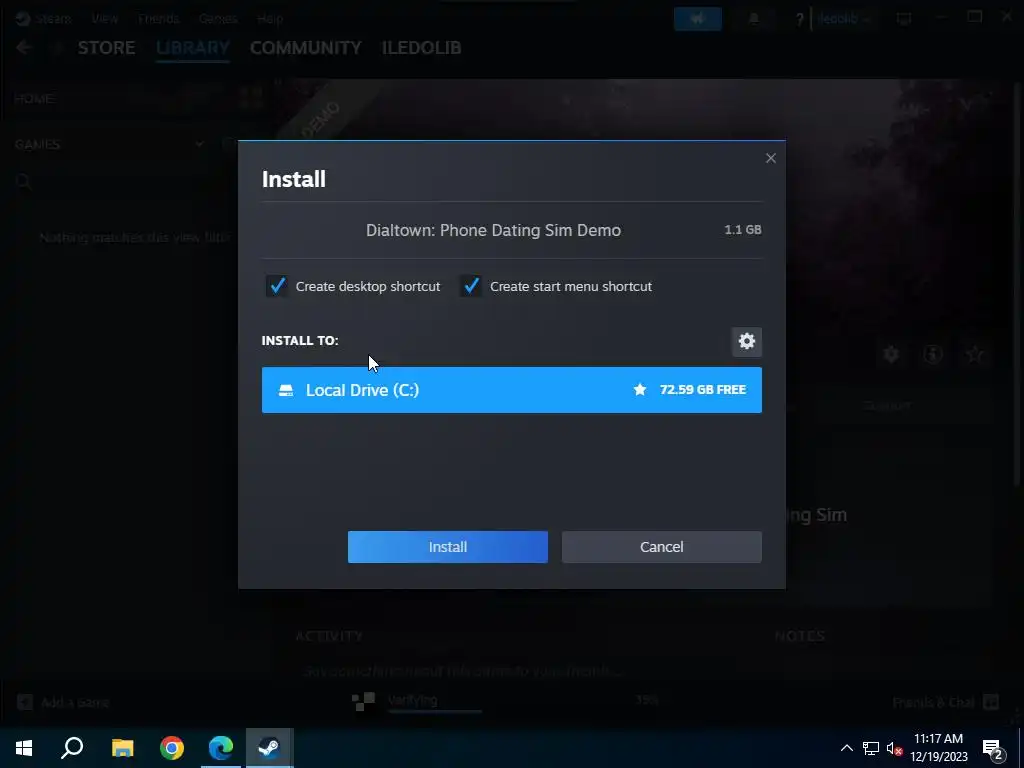Click the 1.1 GB size text
Screen dimensions: 1024x768
pyautogui.click(x=743, y=230)
